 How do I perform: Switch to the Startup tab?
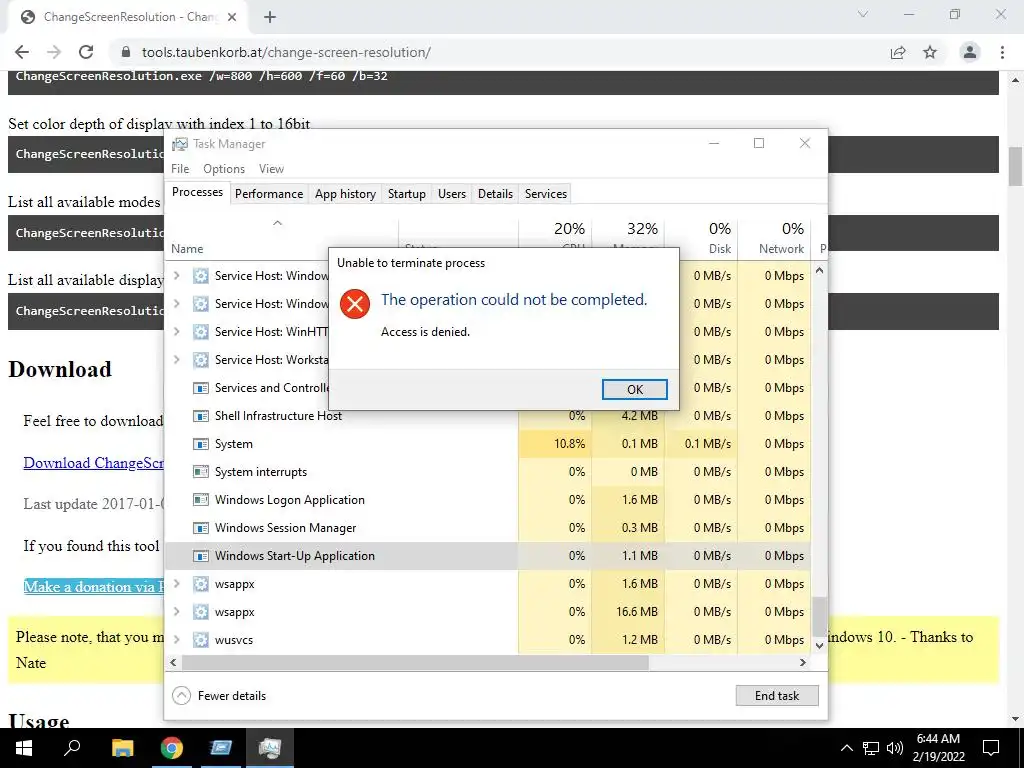pyautogui.click(x=406, y=193)
